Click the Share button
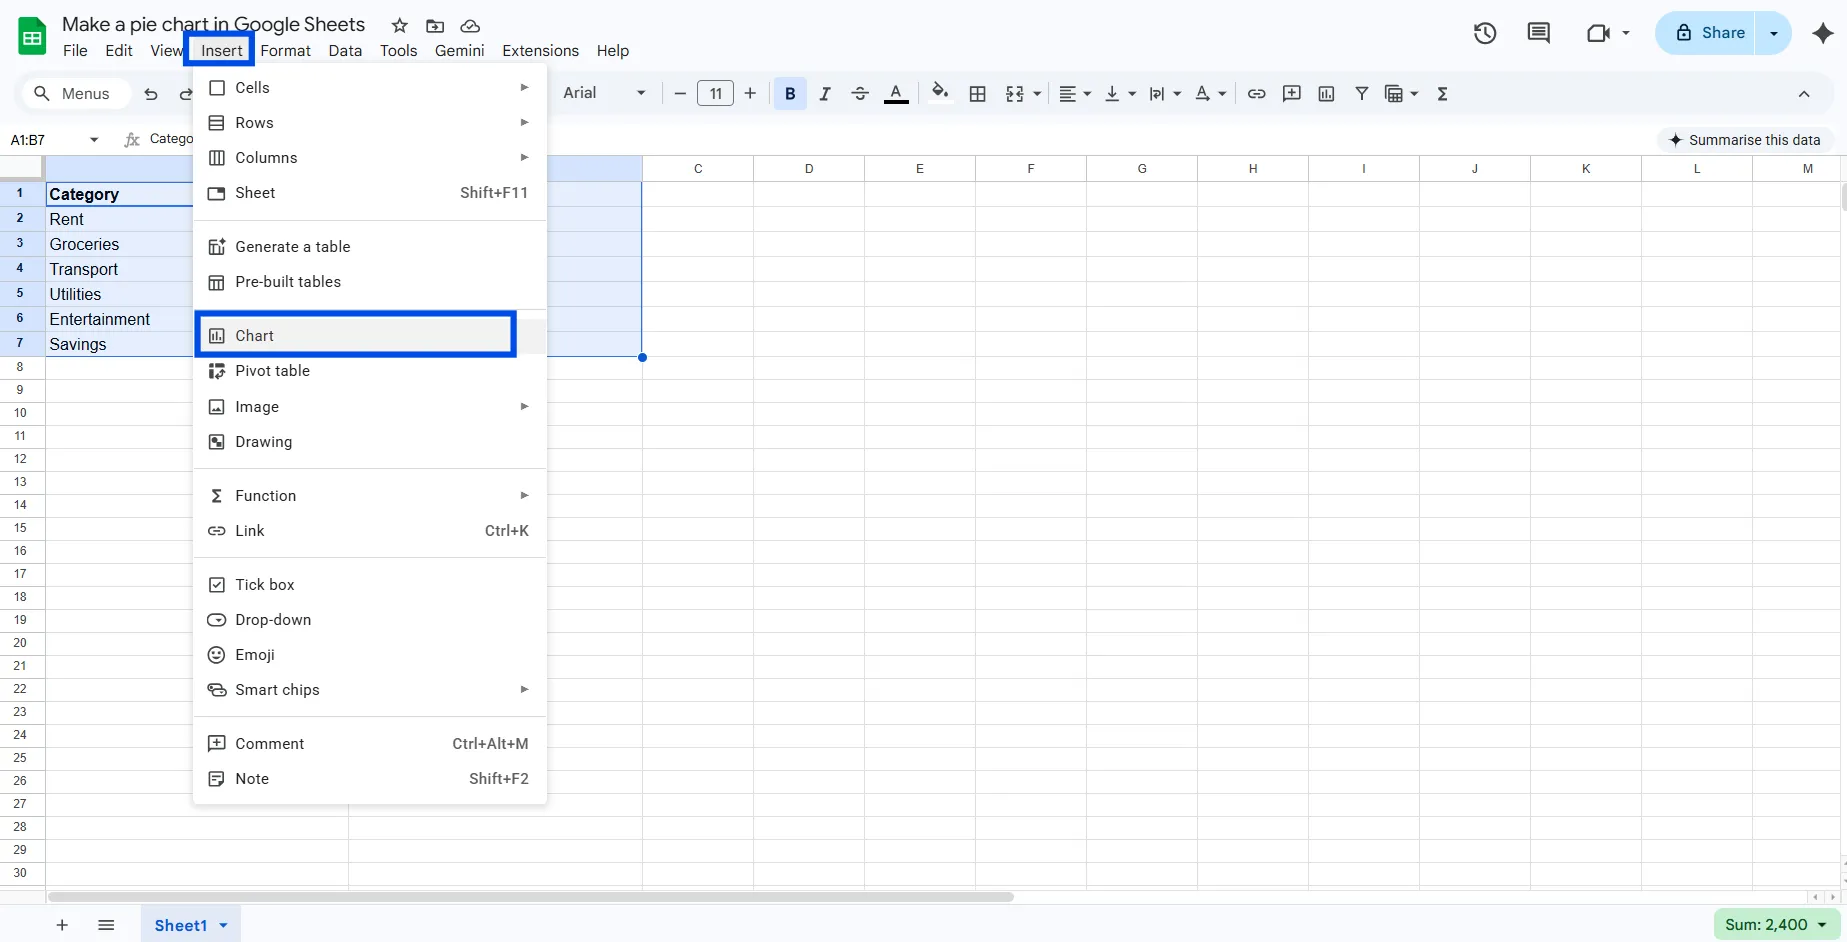Screen dimensions: 1847x942 pos(1710,33)
